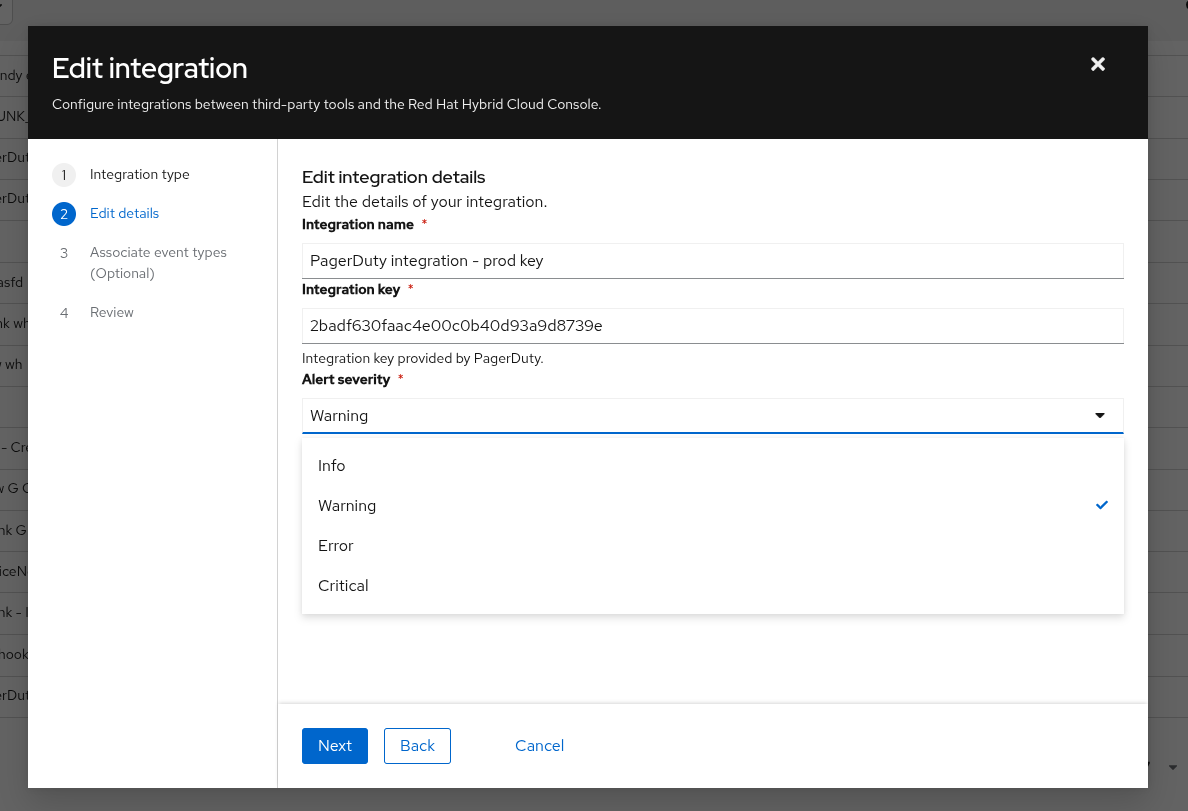
Task: Click the blue checkmark beside Warning
Action: [1102, 505]
